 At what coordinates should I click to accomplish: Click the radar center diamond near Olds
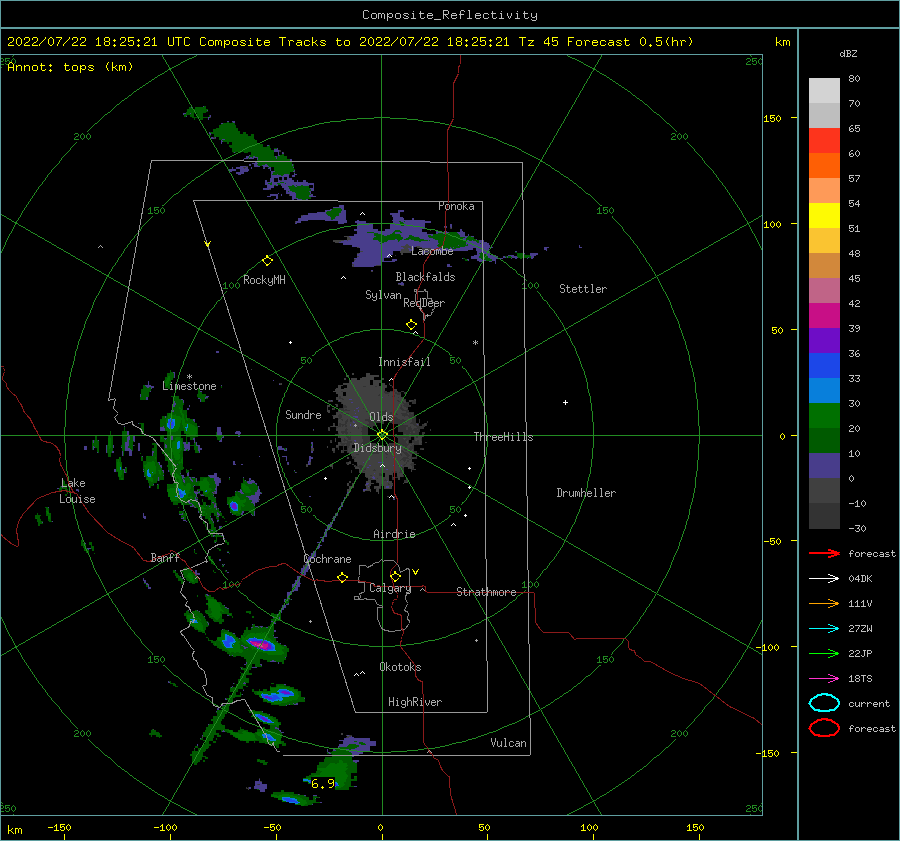point(382,435)
